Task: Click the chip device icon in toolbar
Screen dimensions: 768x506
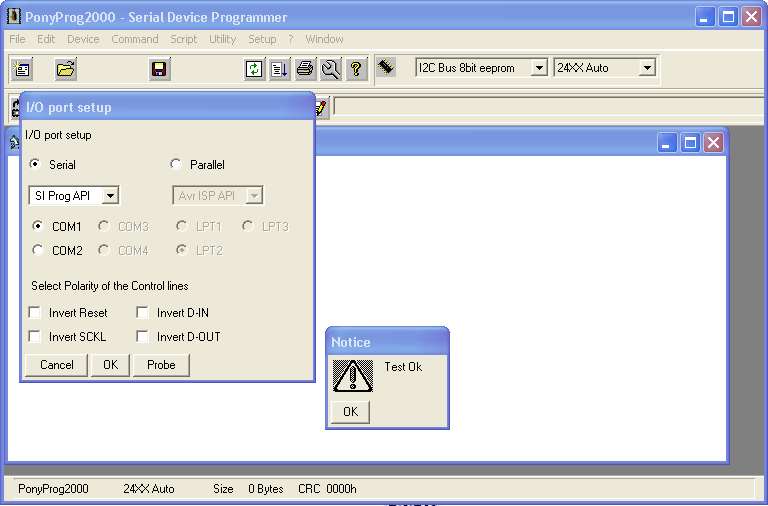Action: pyautogui.click(x=386, y=67)
